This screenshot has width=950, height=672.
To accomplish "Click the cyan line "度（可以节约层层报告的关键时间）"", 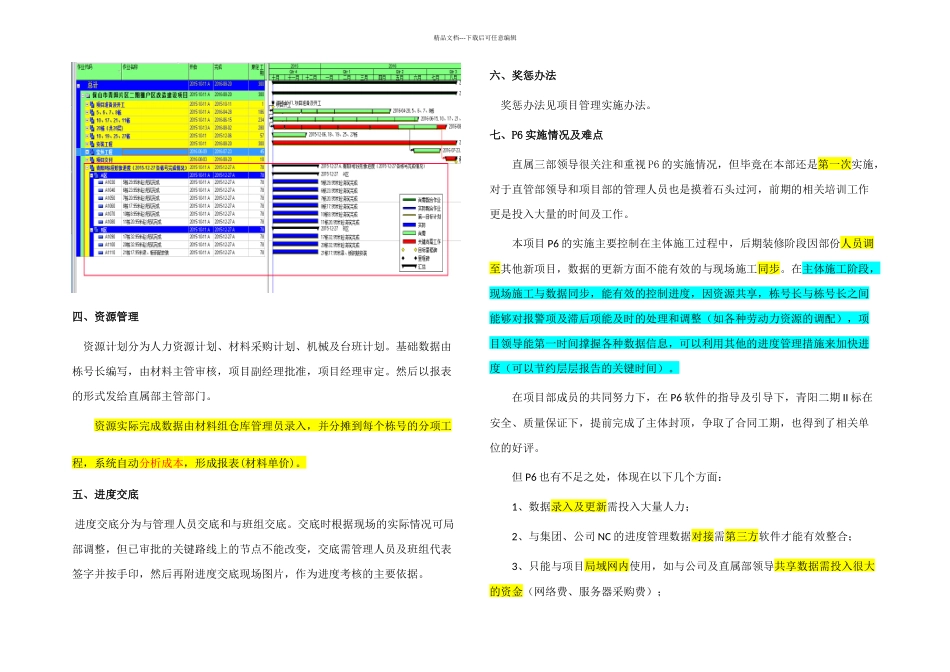I will [584, 368].
